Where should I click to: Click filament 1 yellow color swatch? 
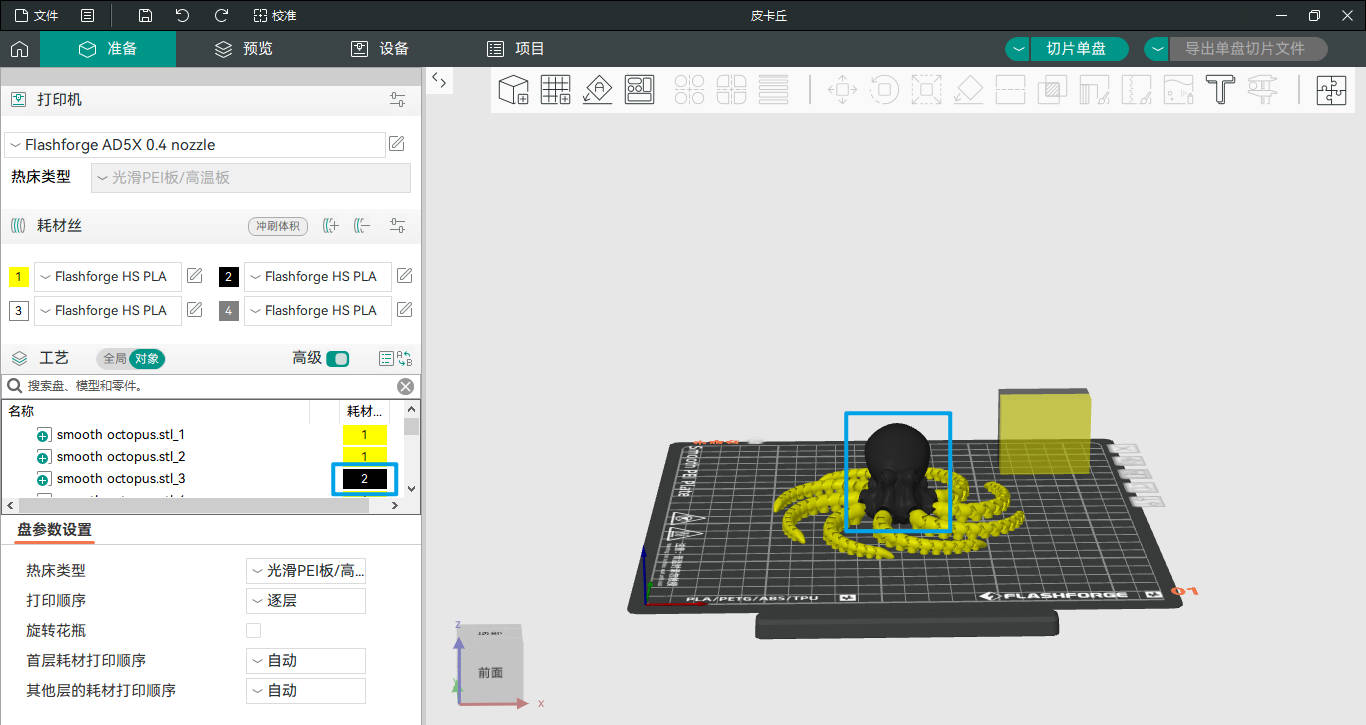point(19,277)
